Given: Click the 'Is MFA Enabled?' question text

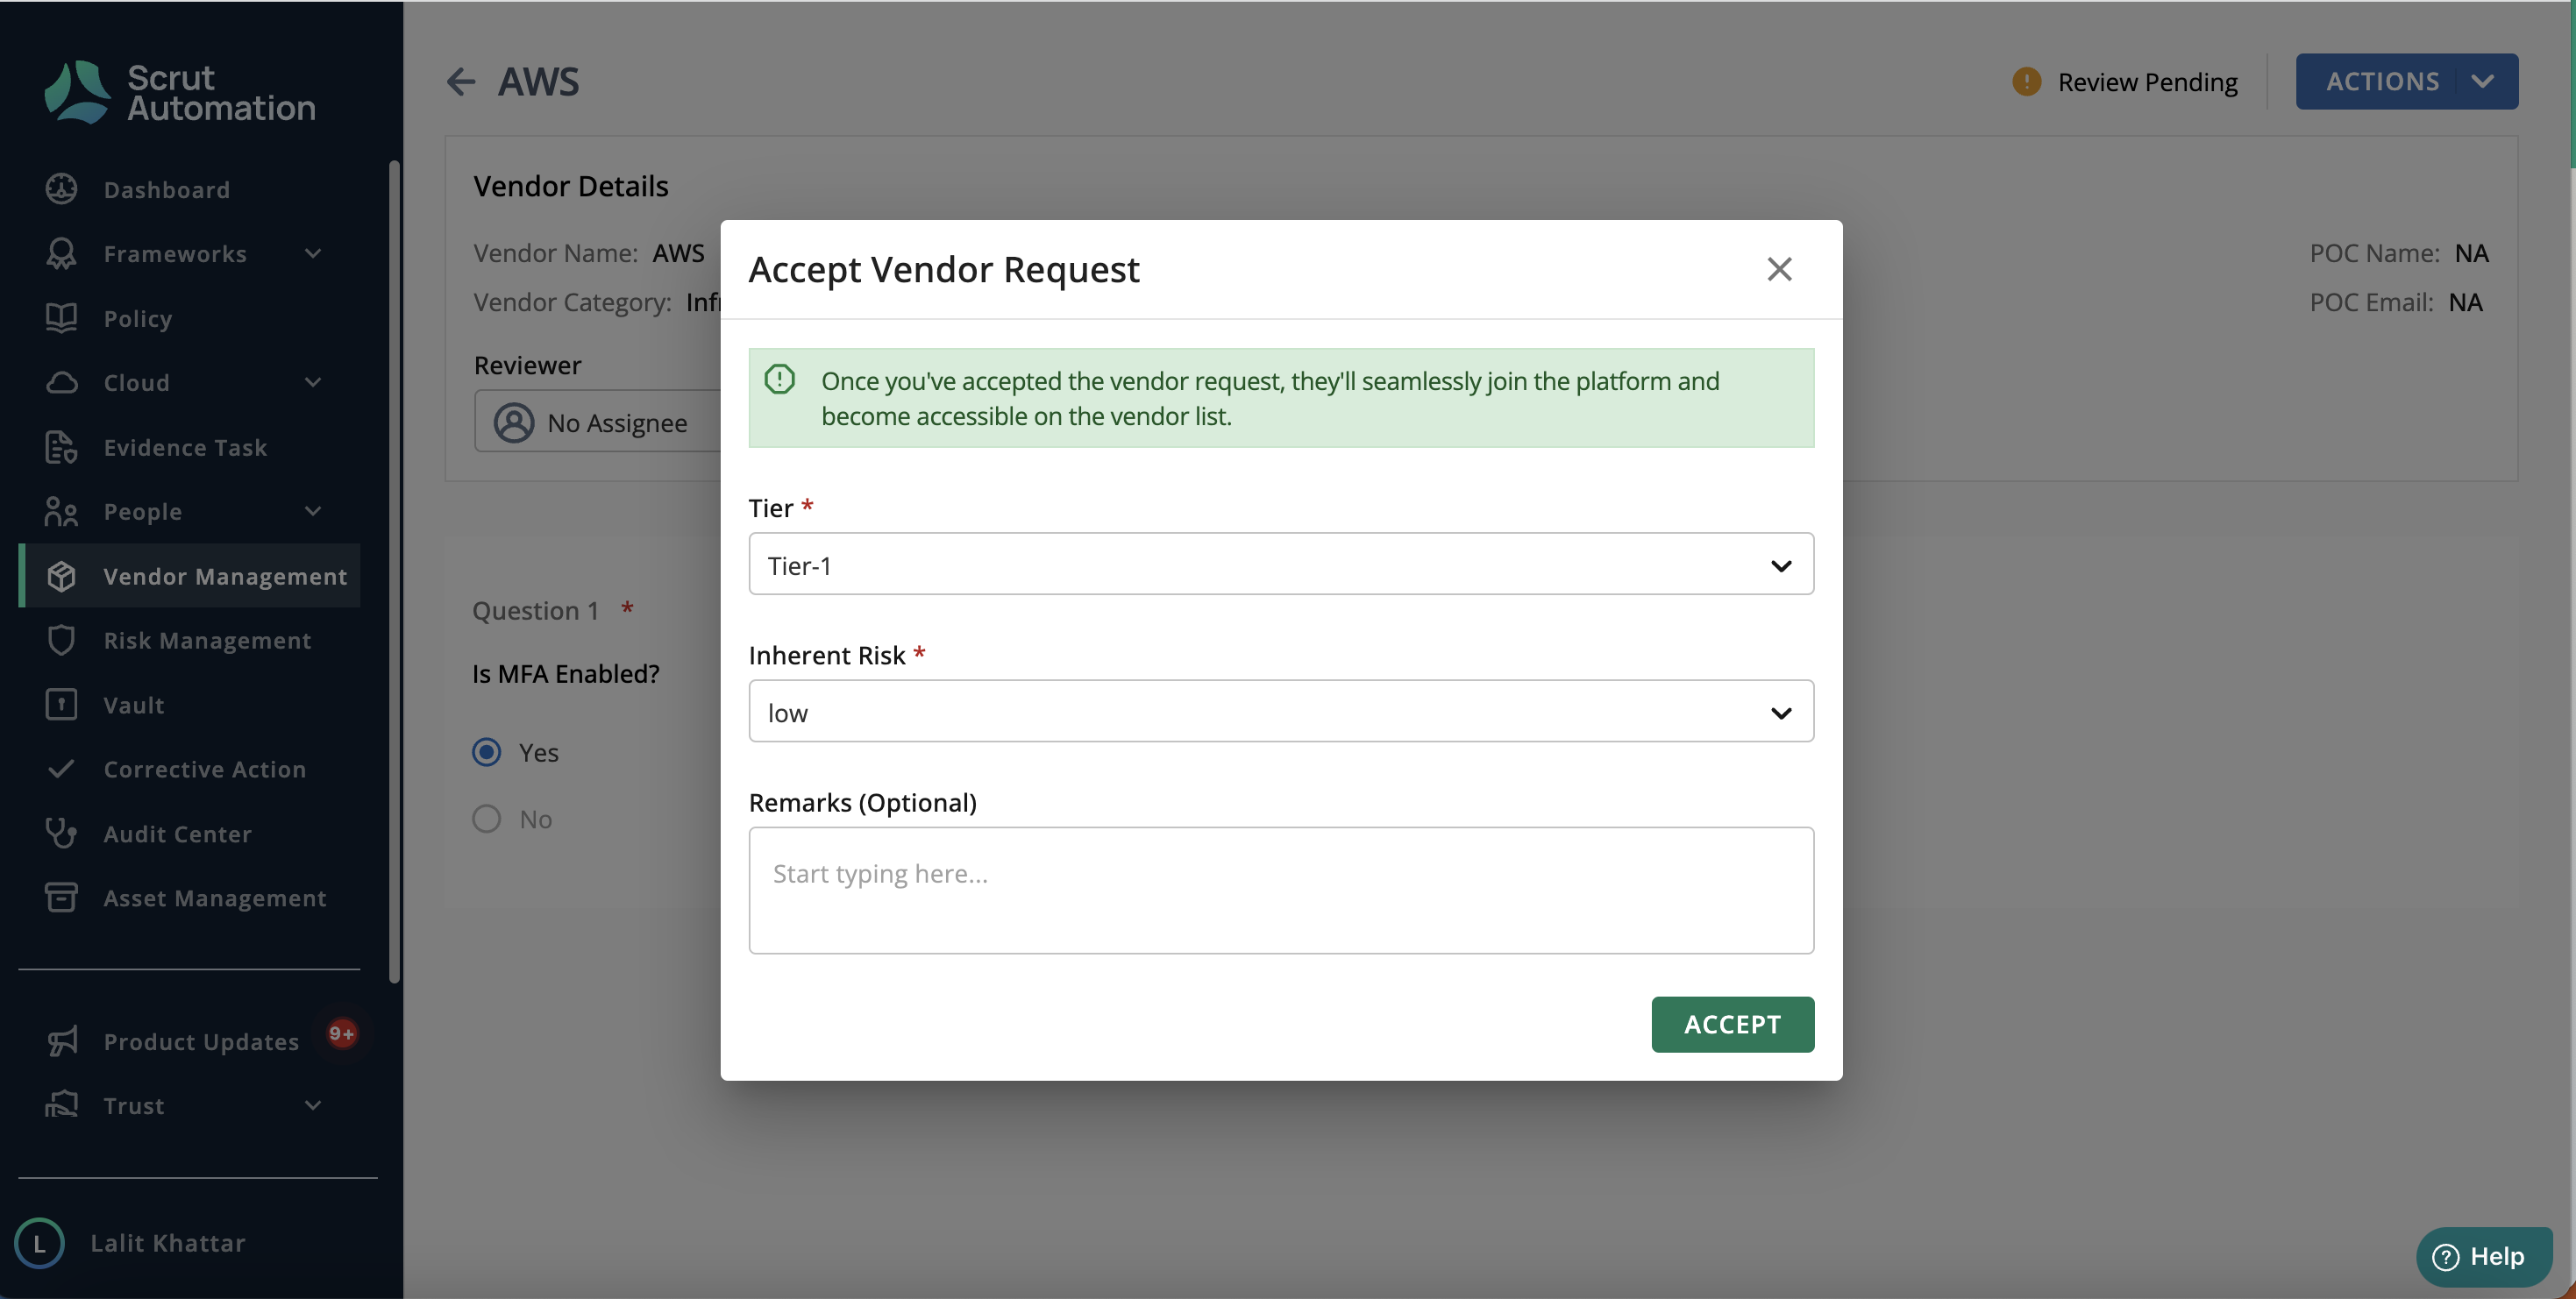Looking at the screenshot, I should (x=566, y=673).
